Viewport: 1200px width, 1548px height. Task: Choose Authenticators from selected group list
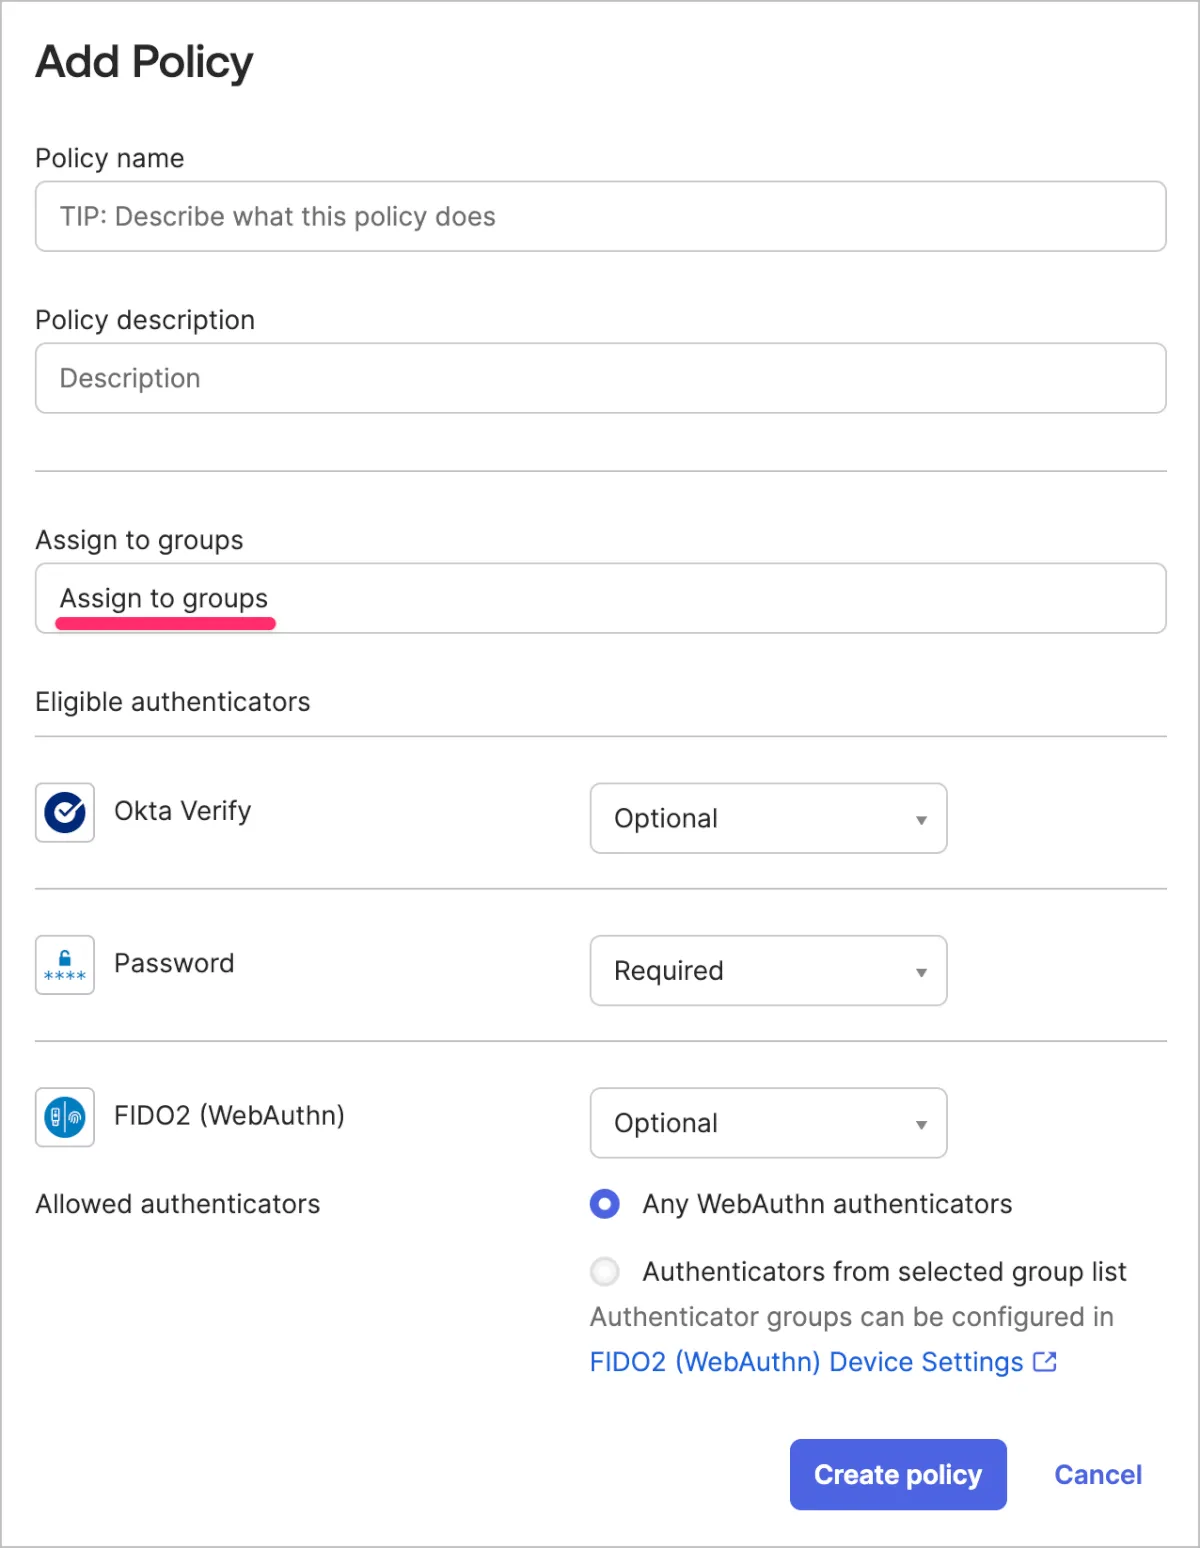tap(605, 1272)
